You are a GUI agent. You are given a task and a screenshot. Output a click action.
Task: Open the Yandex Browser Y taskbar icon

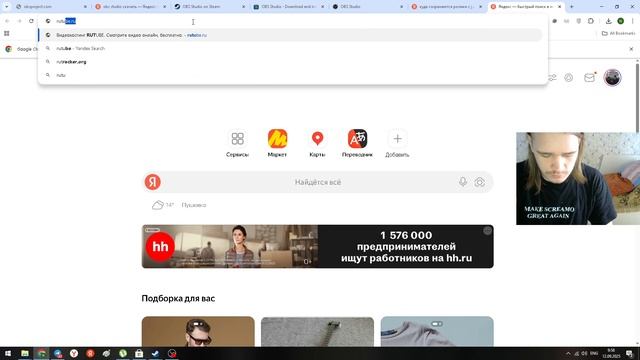[74, 353]
